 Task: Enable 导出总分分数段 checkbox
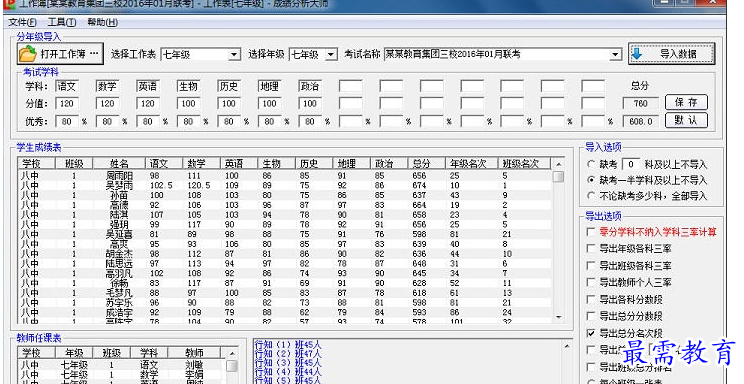click(591, 316)
